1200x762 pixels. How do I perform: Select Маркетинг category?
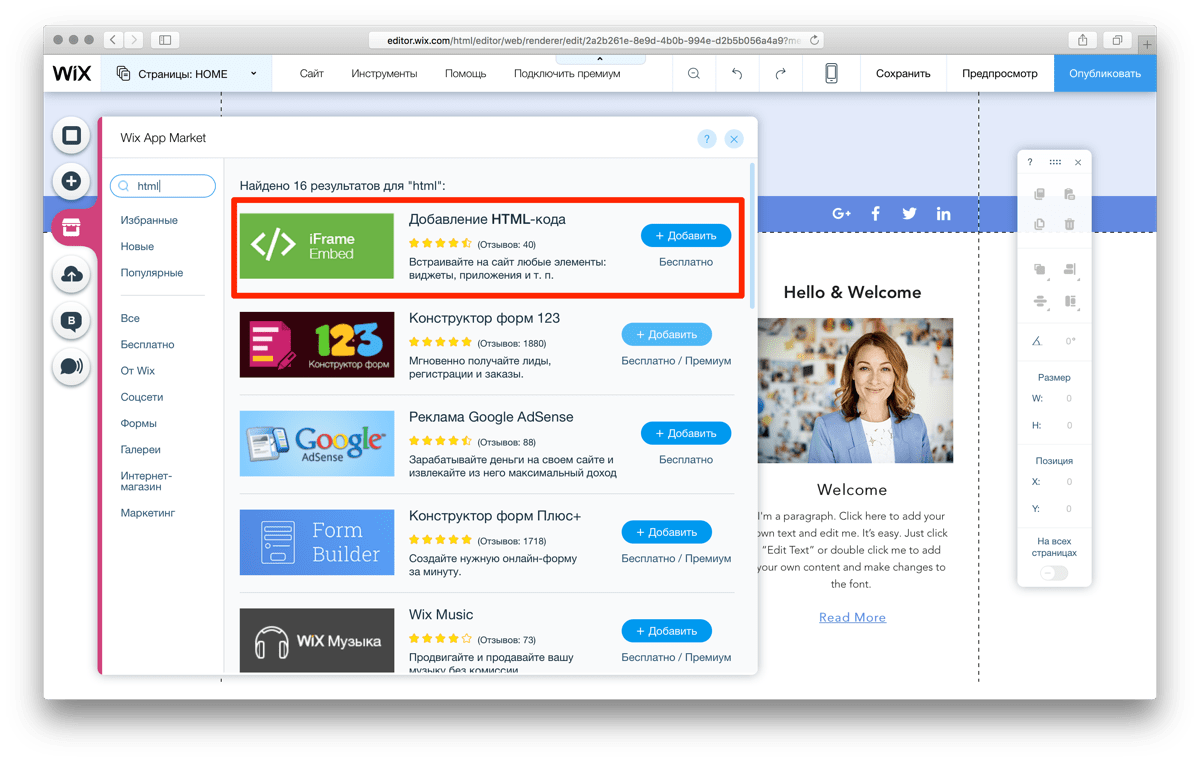click(148, 512)
